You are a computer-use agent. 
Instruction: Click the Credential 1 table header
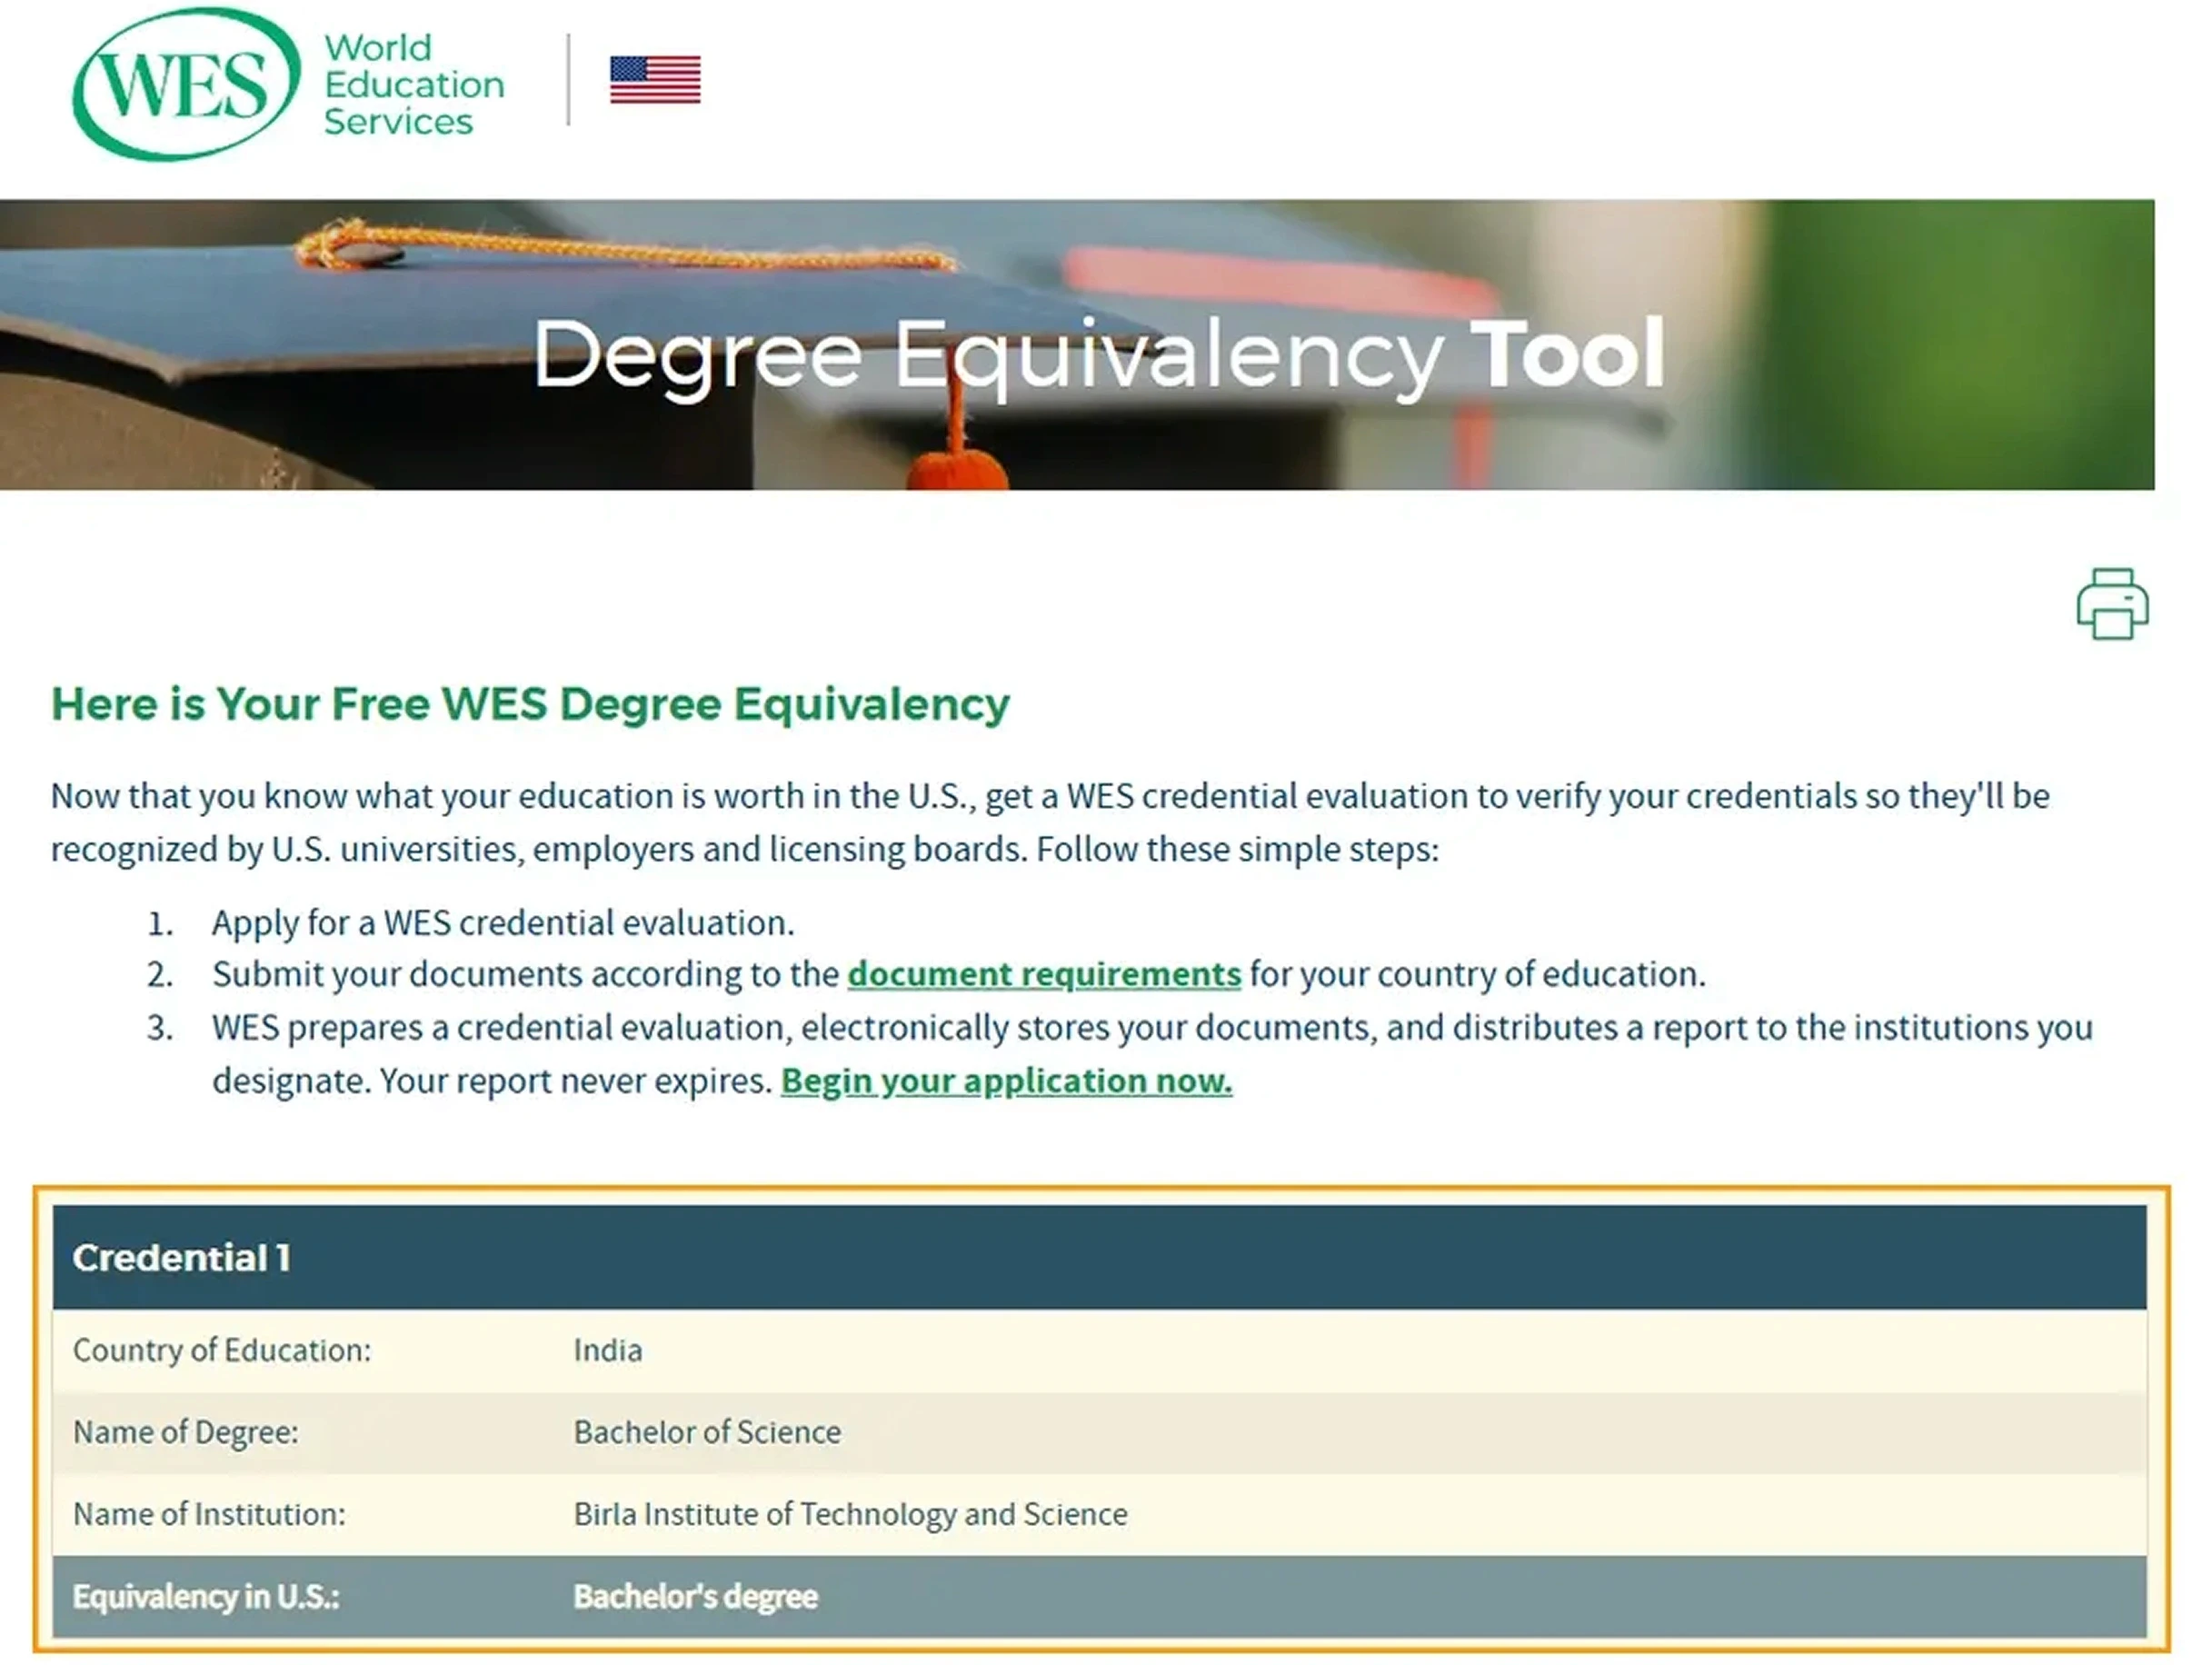click(182, 1258)
